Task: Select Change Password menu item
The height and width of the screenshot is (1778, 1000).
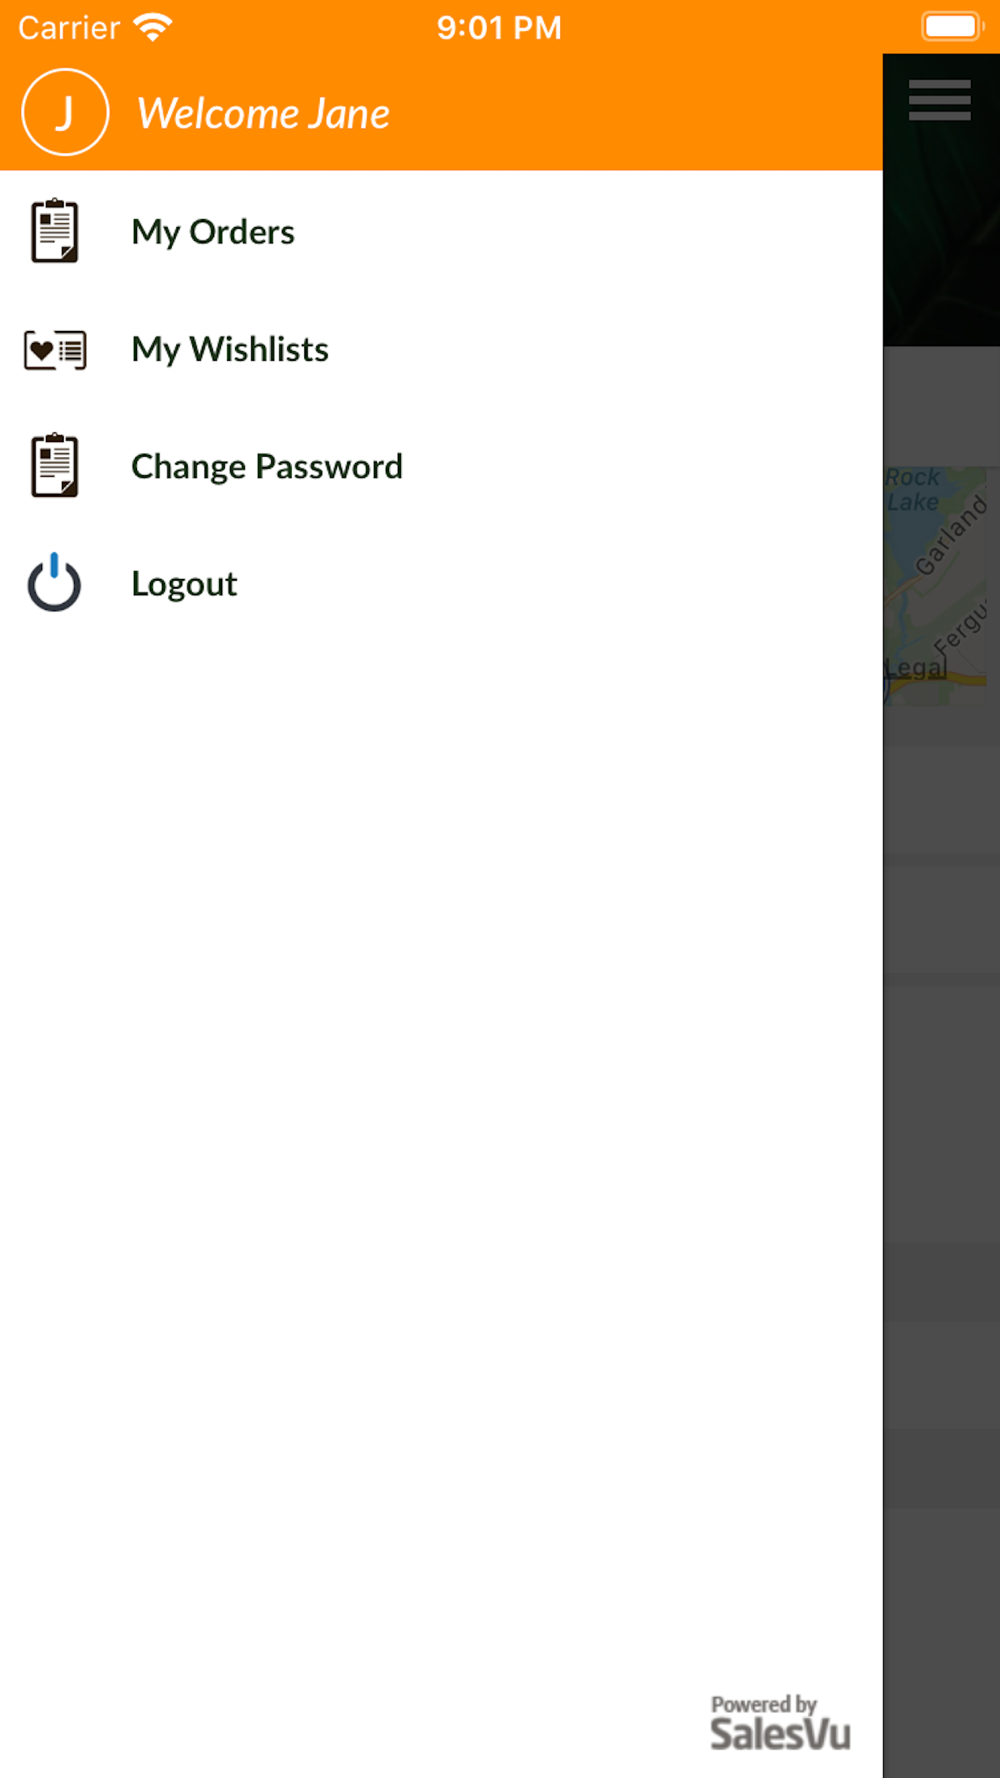Action: tap(441, 466)
